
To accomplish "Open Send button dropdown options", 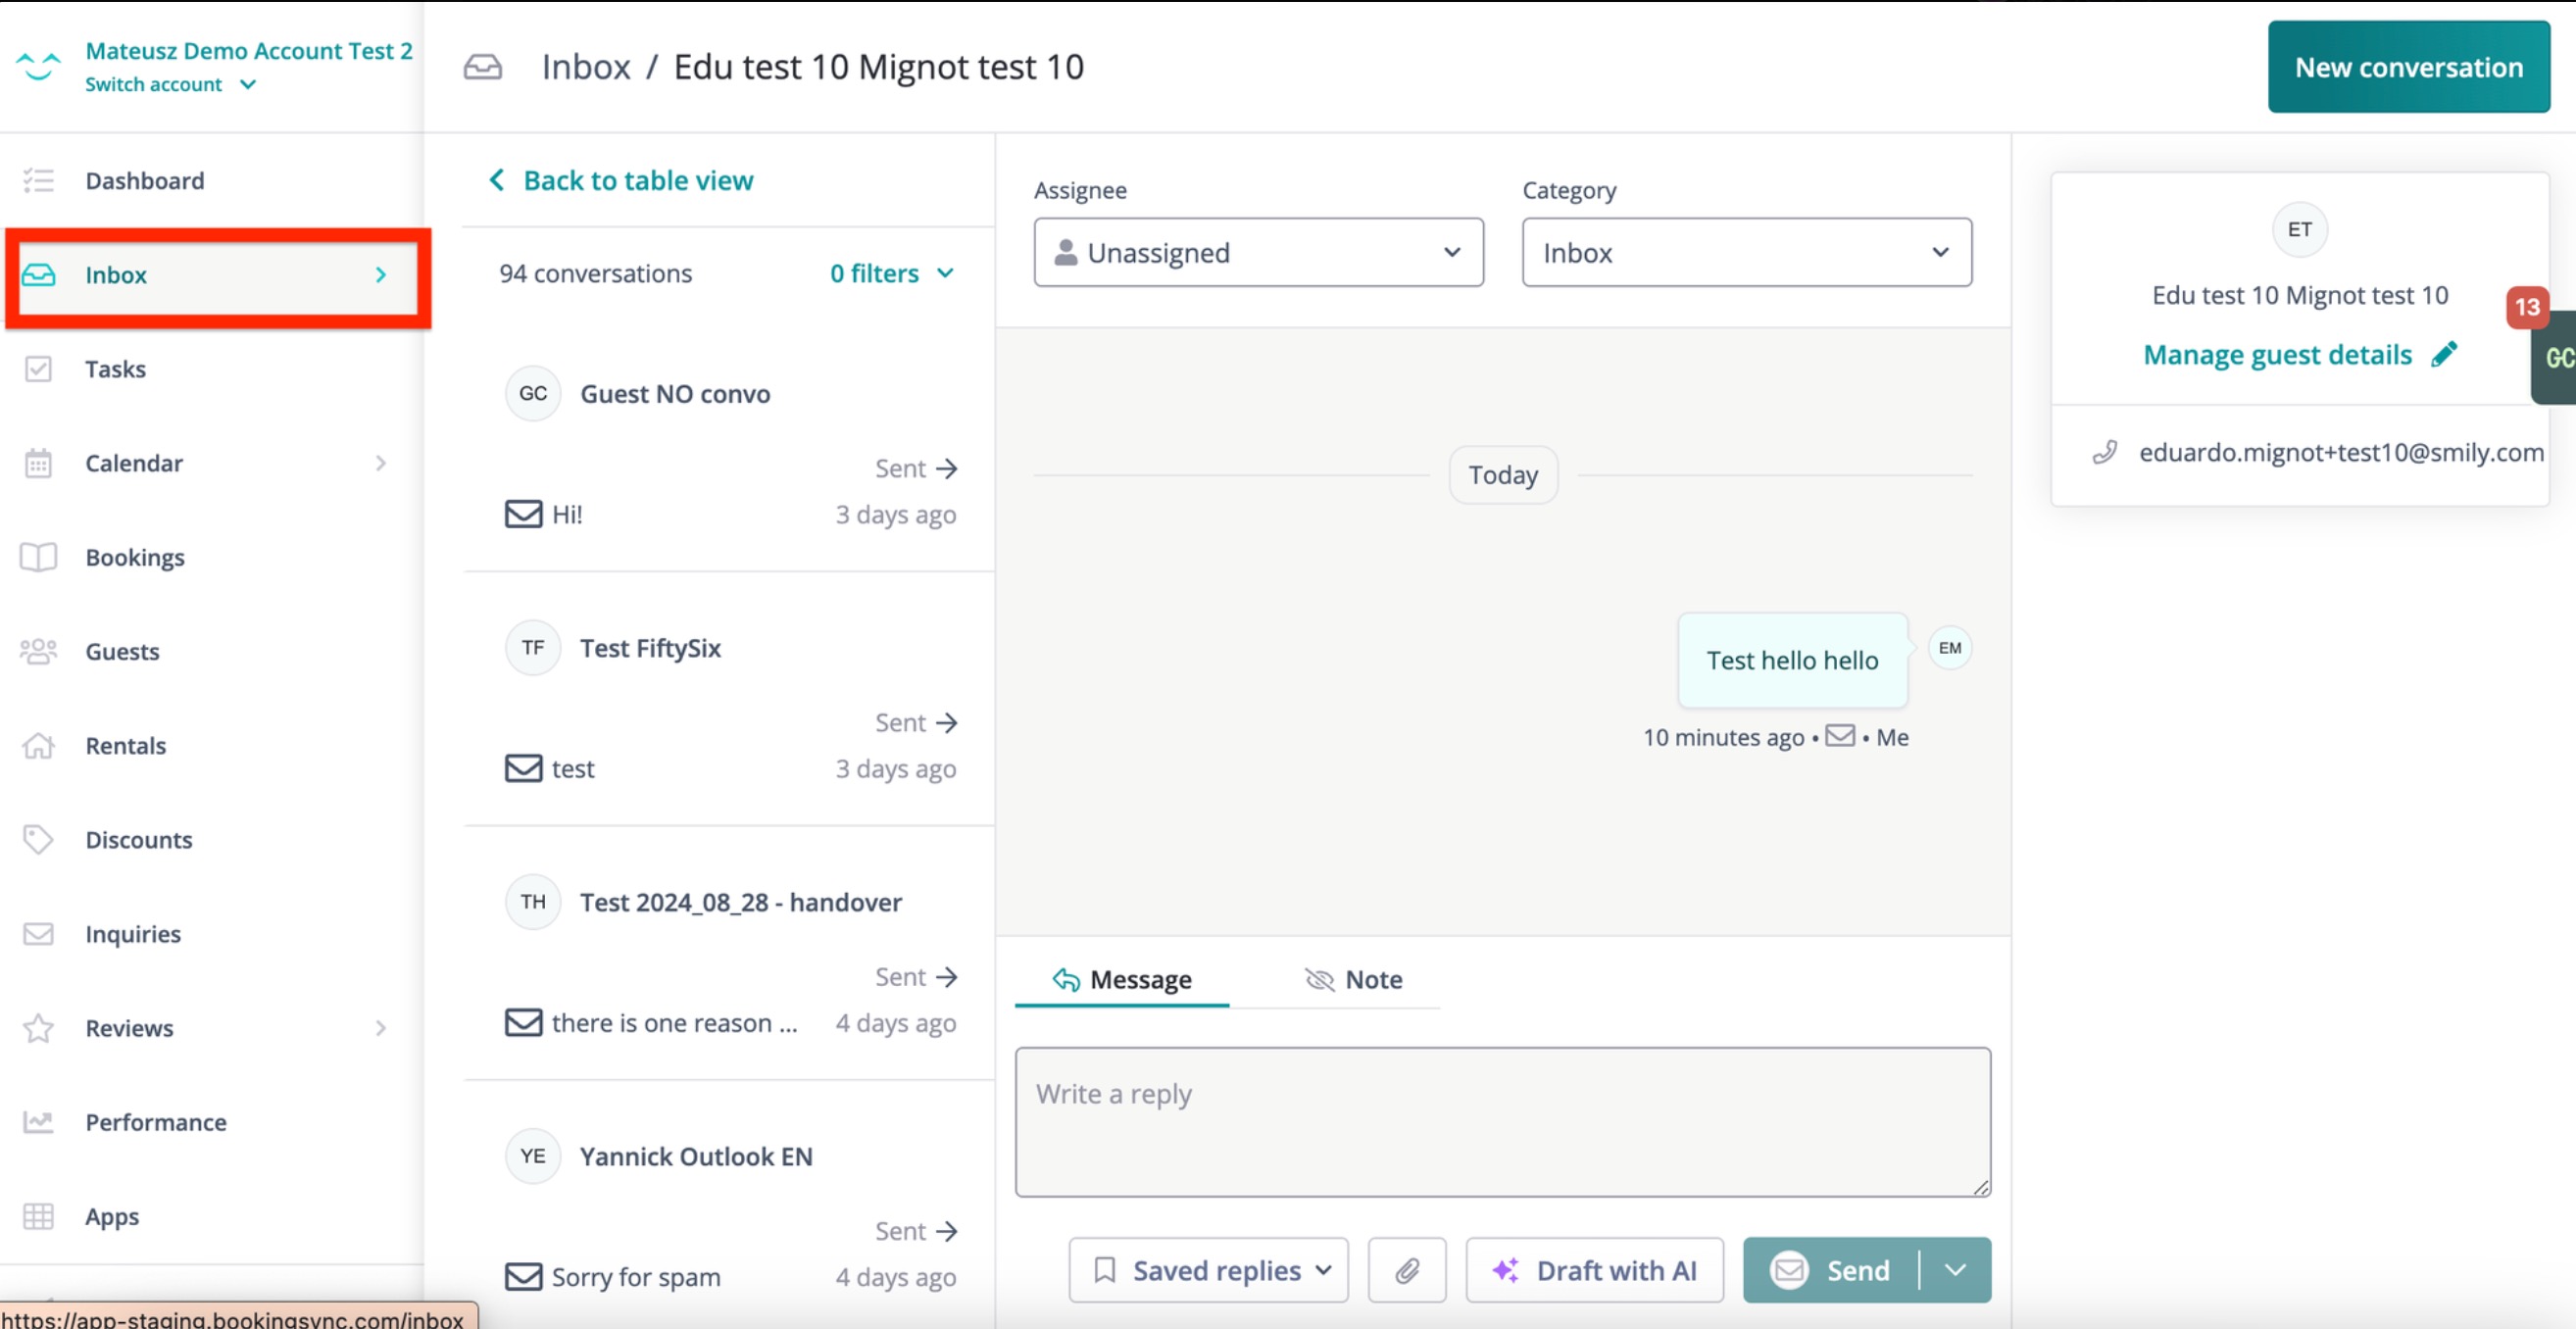I will pos(1955,1270).
